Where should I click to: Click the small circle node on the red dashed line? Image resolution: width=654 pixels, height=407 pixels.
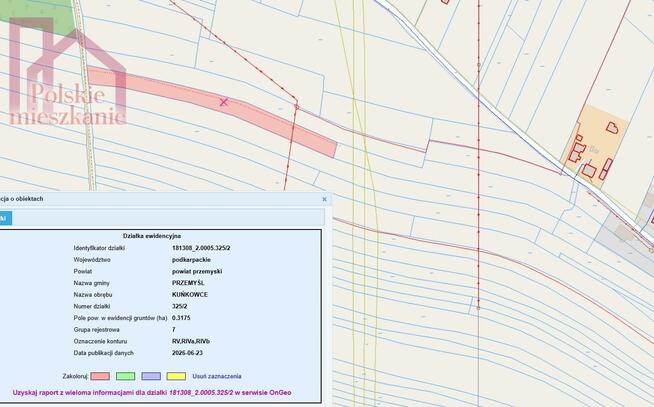[x=297, y=107]
